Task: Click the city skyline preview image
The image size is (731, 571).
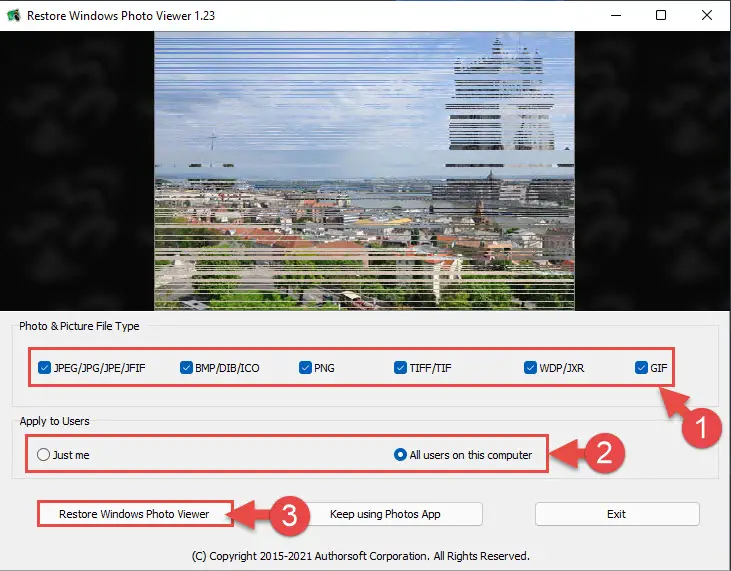Action: point(365,171)
